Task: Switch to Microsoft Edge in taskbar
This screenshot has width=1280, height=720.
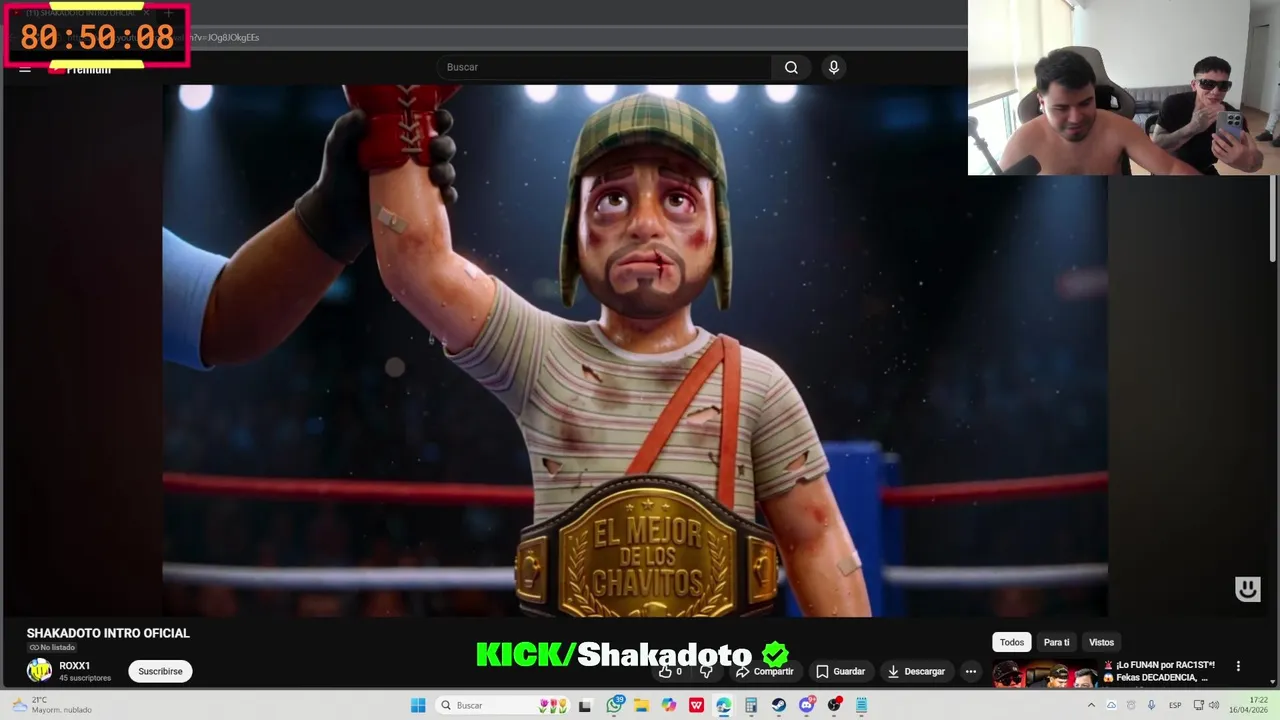Action: coord(723,705)
